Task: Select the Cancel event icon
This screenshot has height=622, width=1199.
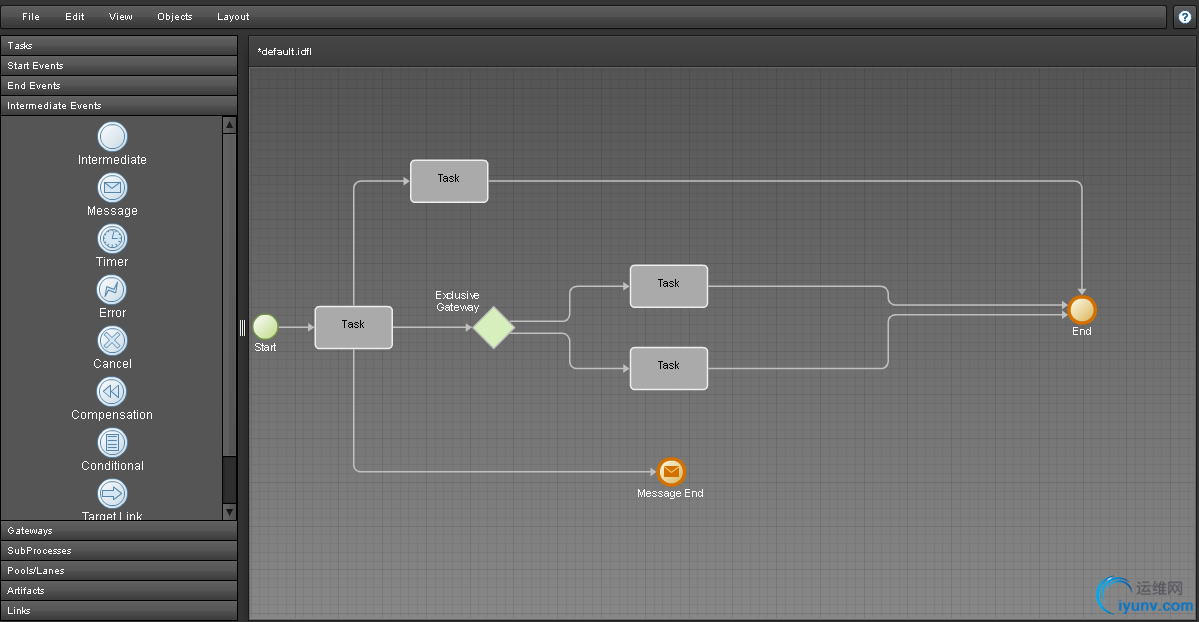Action: tap(112, 341)
